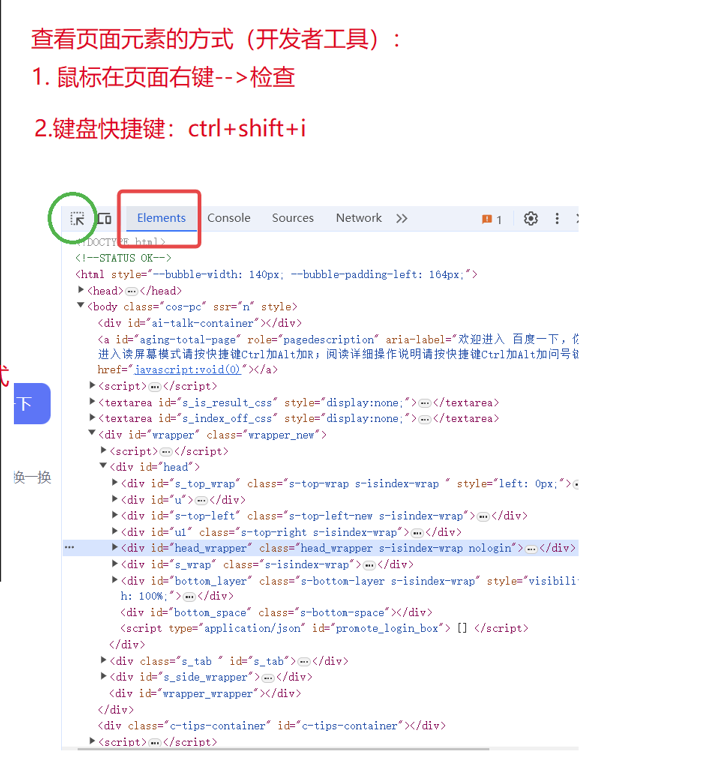Click ellipsis in div id u row
Screen dimensions: 702x773
coord(201,500)
